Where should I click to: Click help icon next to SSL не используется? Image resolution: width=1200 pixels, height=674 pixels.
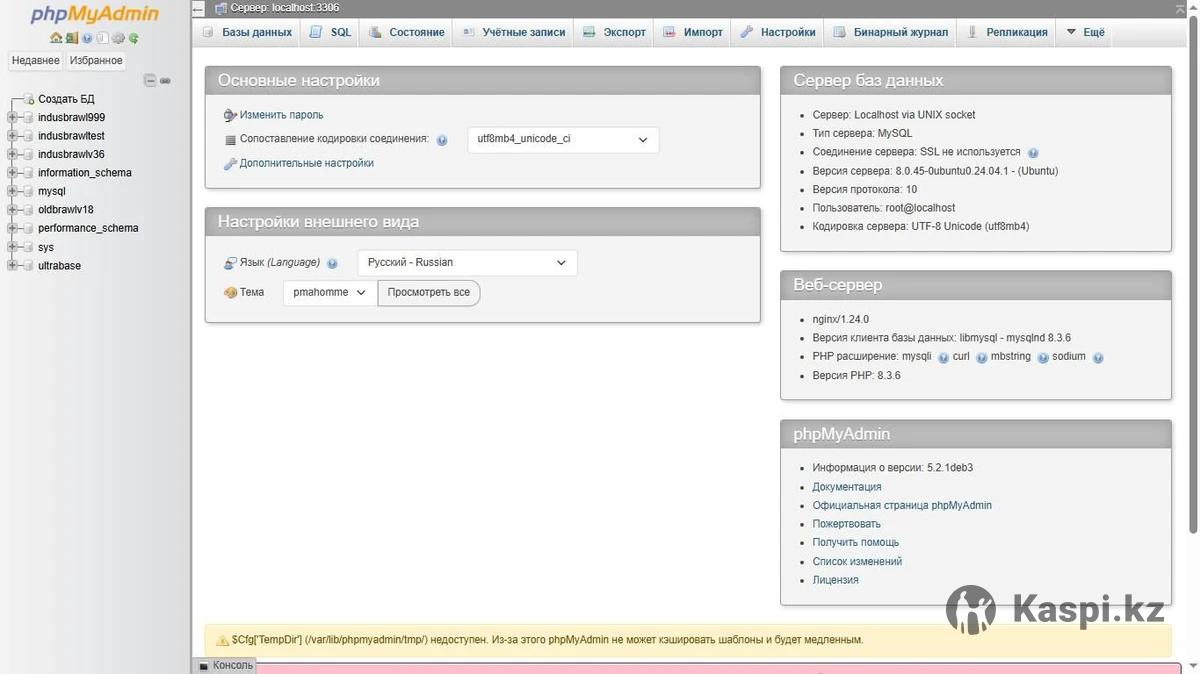tap(1033, 153)
